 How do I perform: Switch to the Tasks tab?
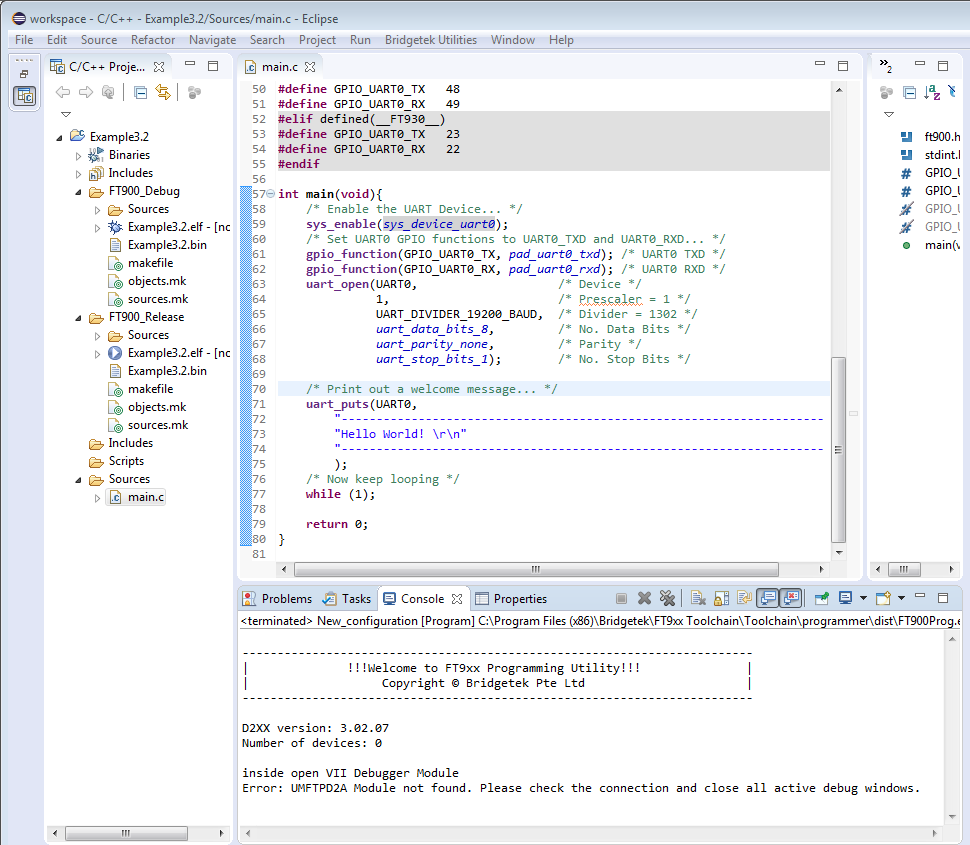(347, 598)
